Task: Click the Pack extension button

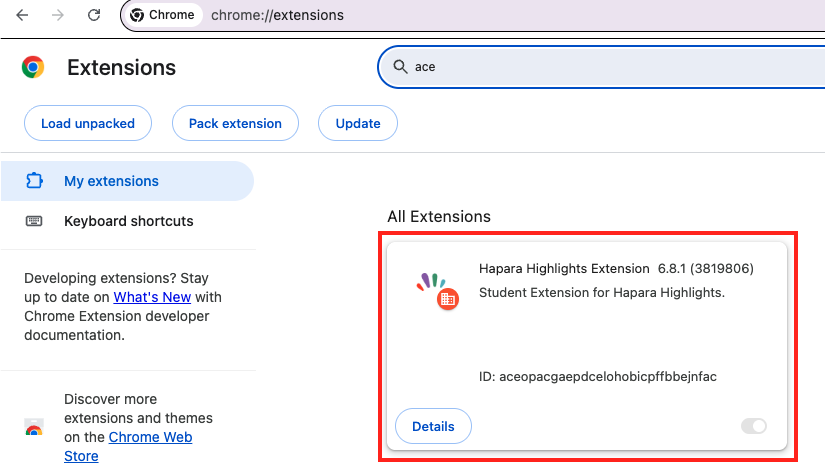Action: (x=235, y=123)
